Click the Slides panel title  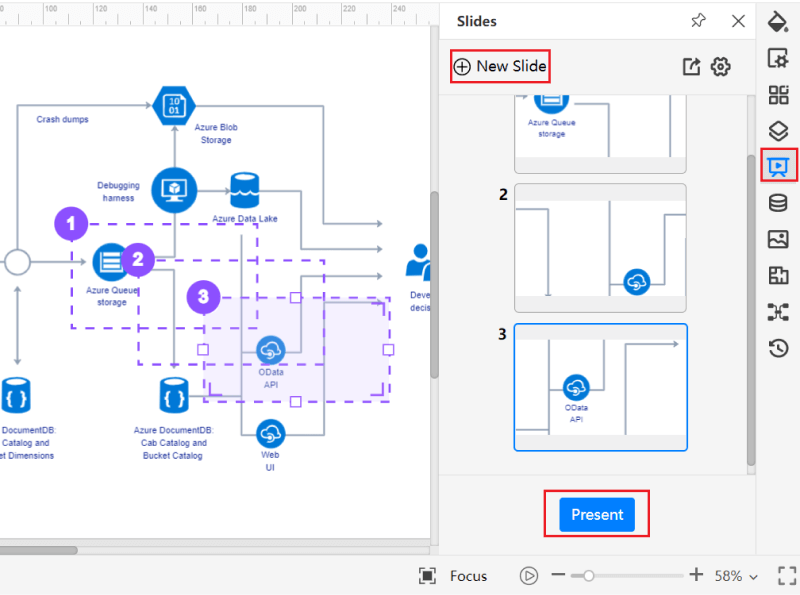(477, 21)
